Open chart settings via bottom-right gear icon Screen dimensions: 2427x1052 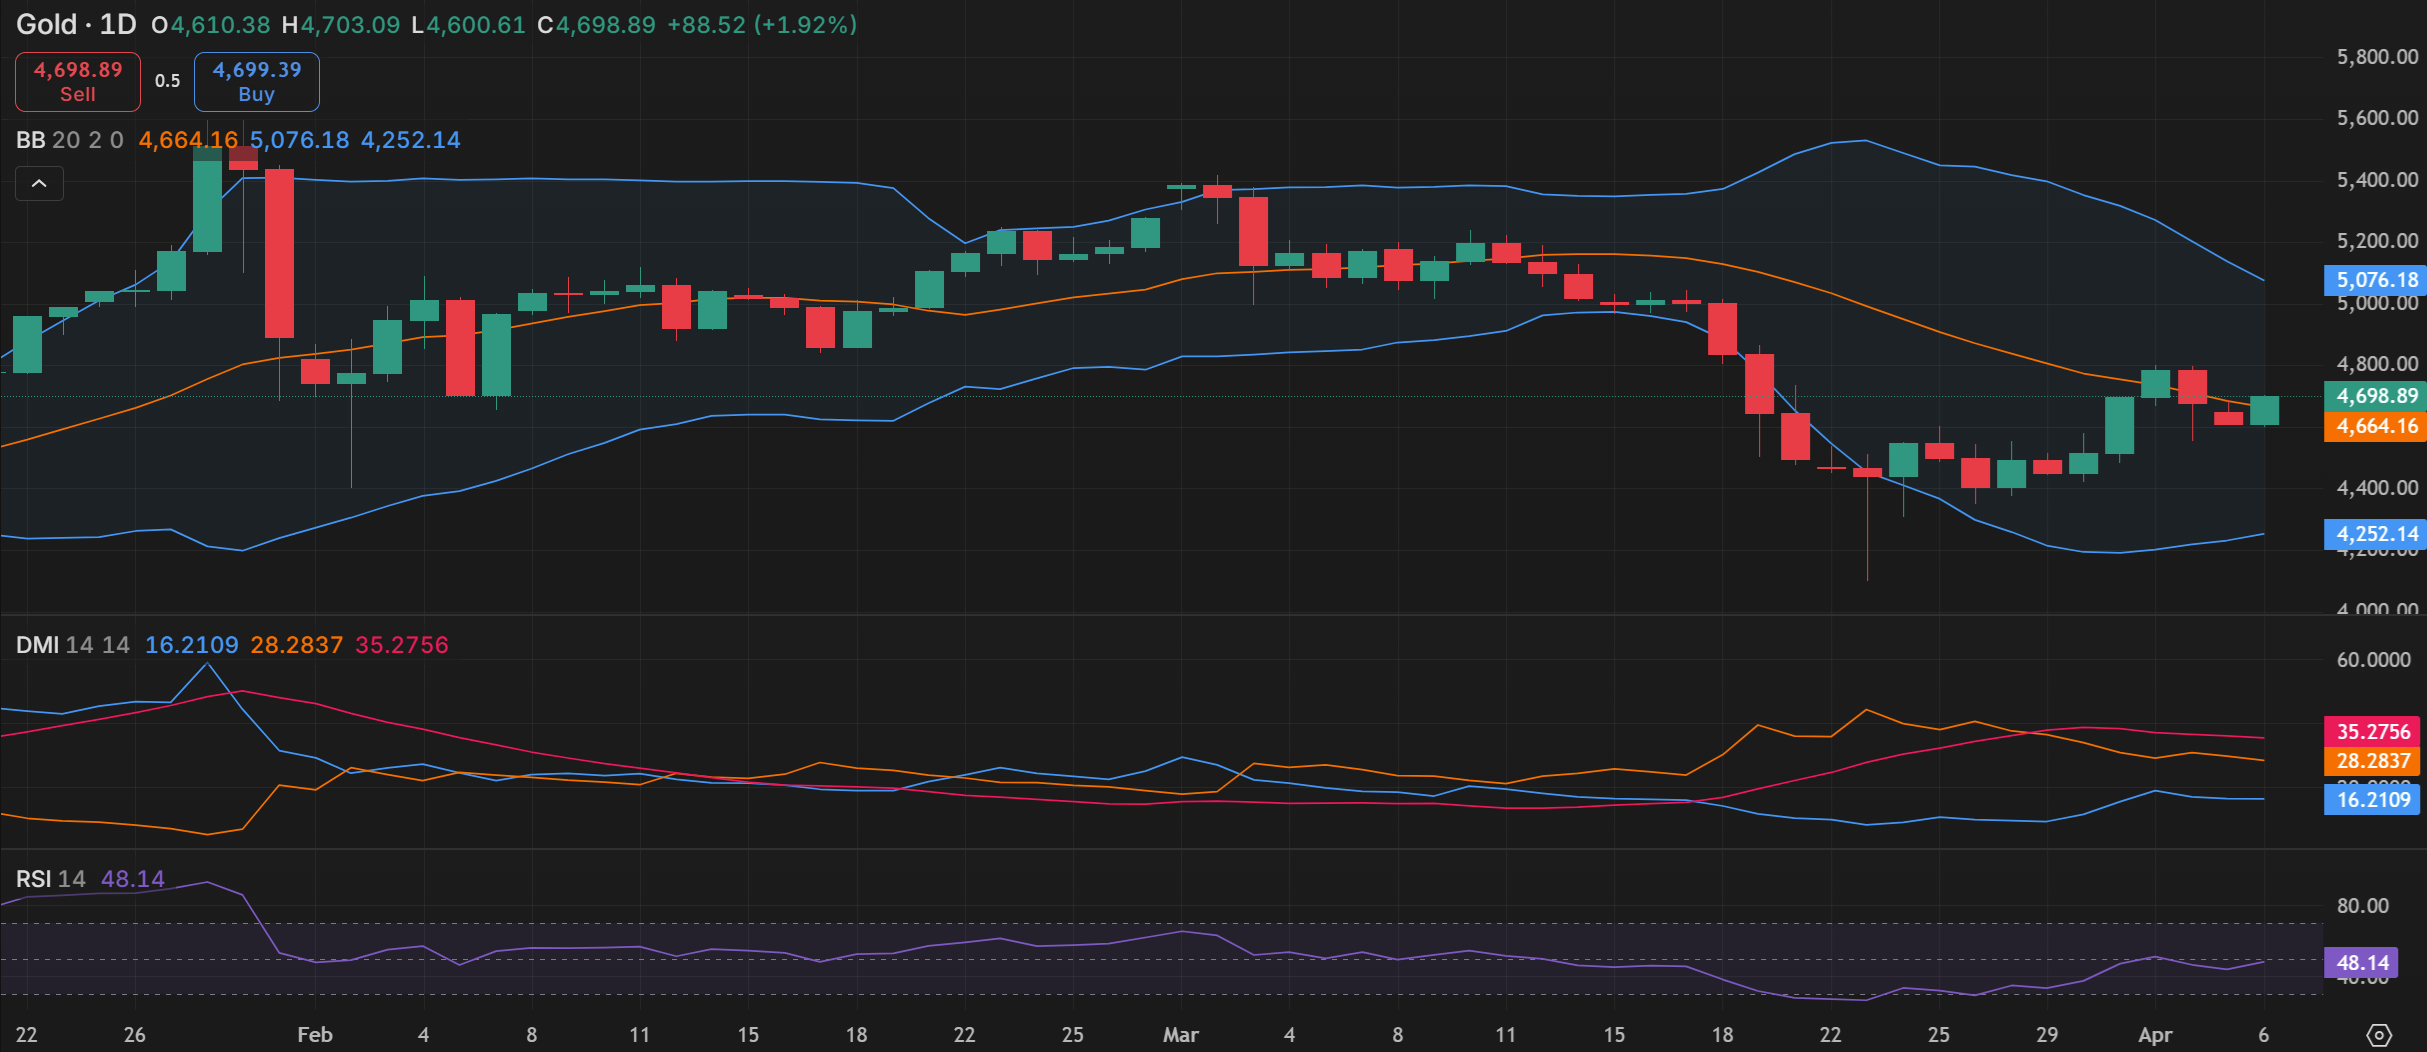(x=2379, y=1035)
